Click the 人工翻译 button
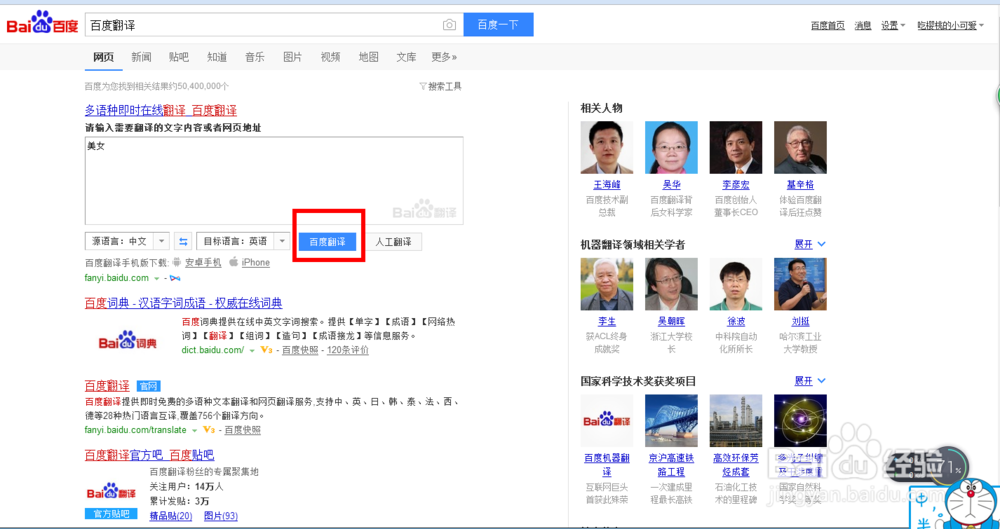Viewport: 1000px width, 529px height. [393, 242]
